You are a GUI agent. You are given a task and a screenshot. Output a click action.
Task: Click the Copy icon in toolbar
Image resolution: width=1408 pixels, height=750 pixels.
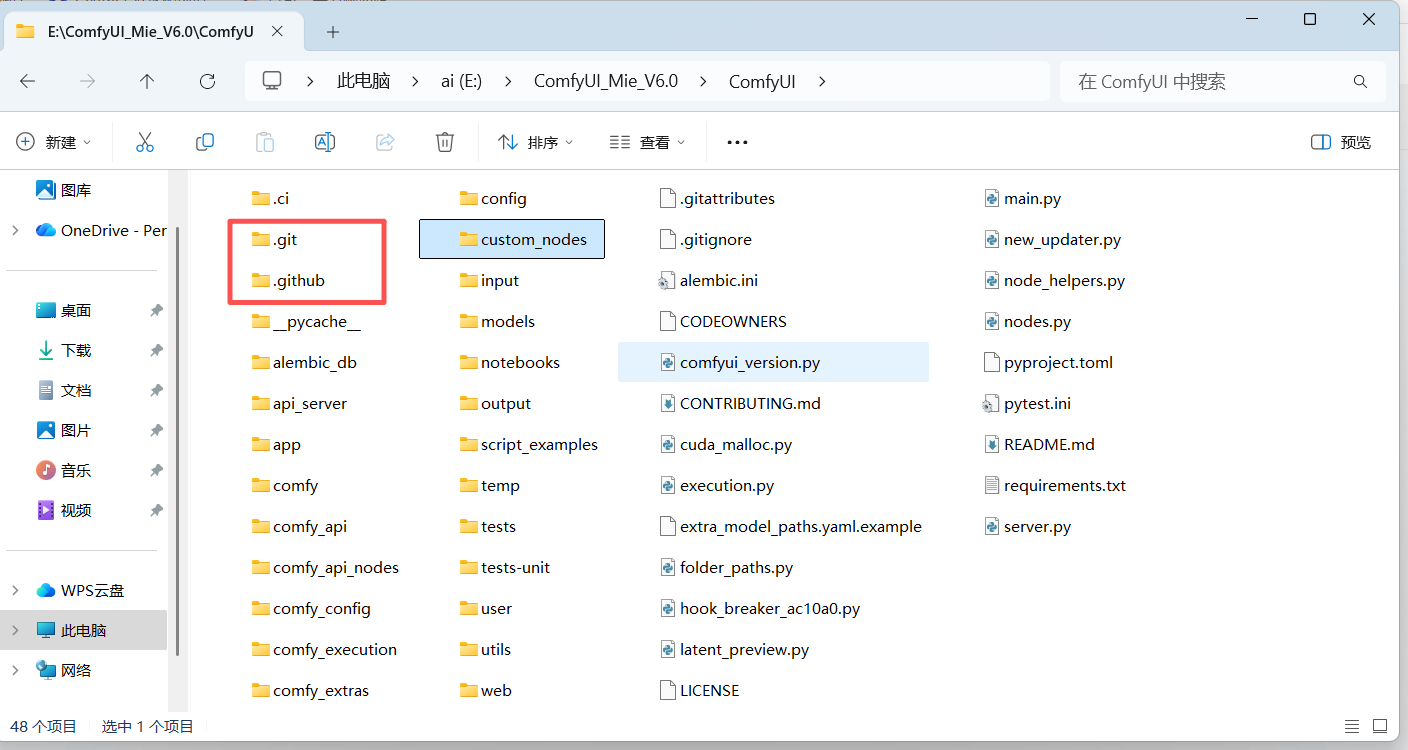[205, 142]
